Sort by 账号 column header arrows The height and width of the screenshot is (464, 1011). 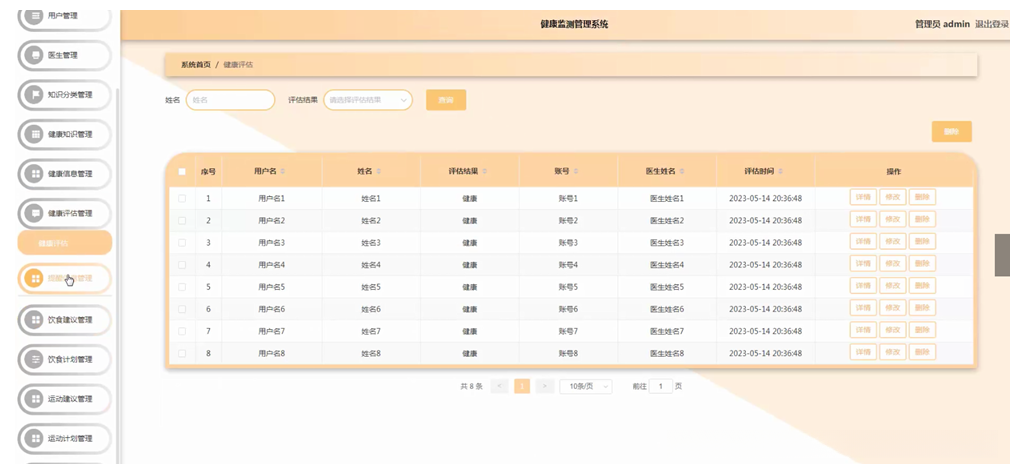pos(576,171)
